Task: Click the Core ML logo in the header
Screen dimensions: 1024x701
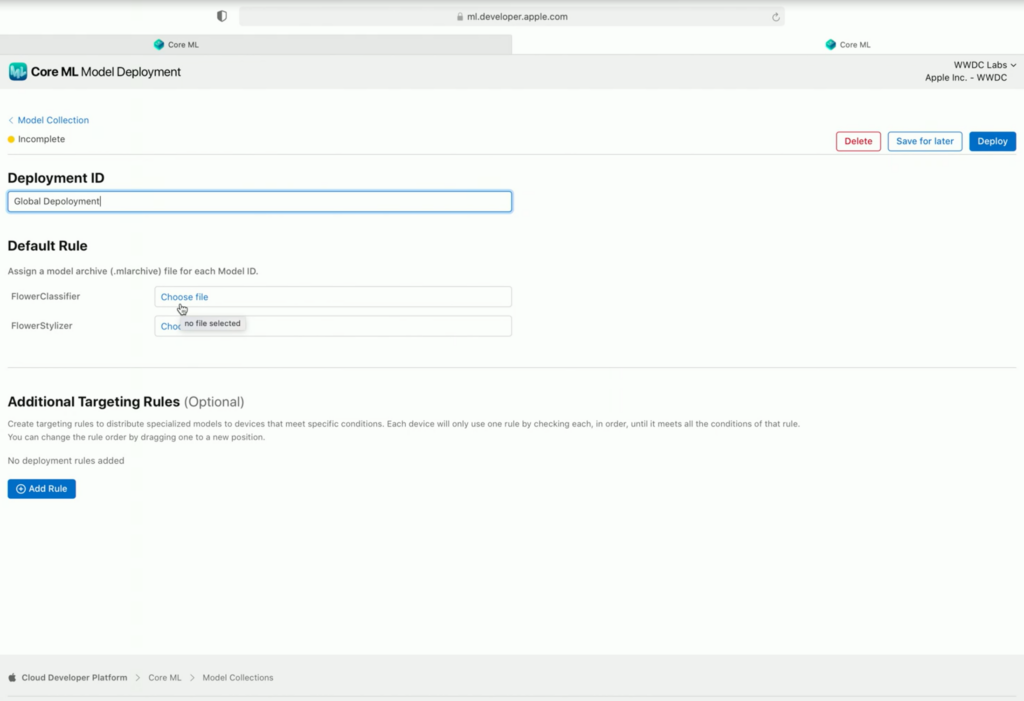Action: click(x=18, y=72)
